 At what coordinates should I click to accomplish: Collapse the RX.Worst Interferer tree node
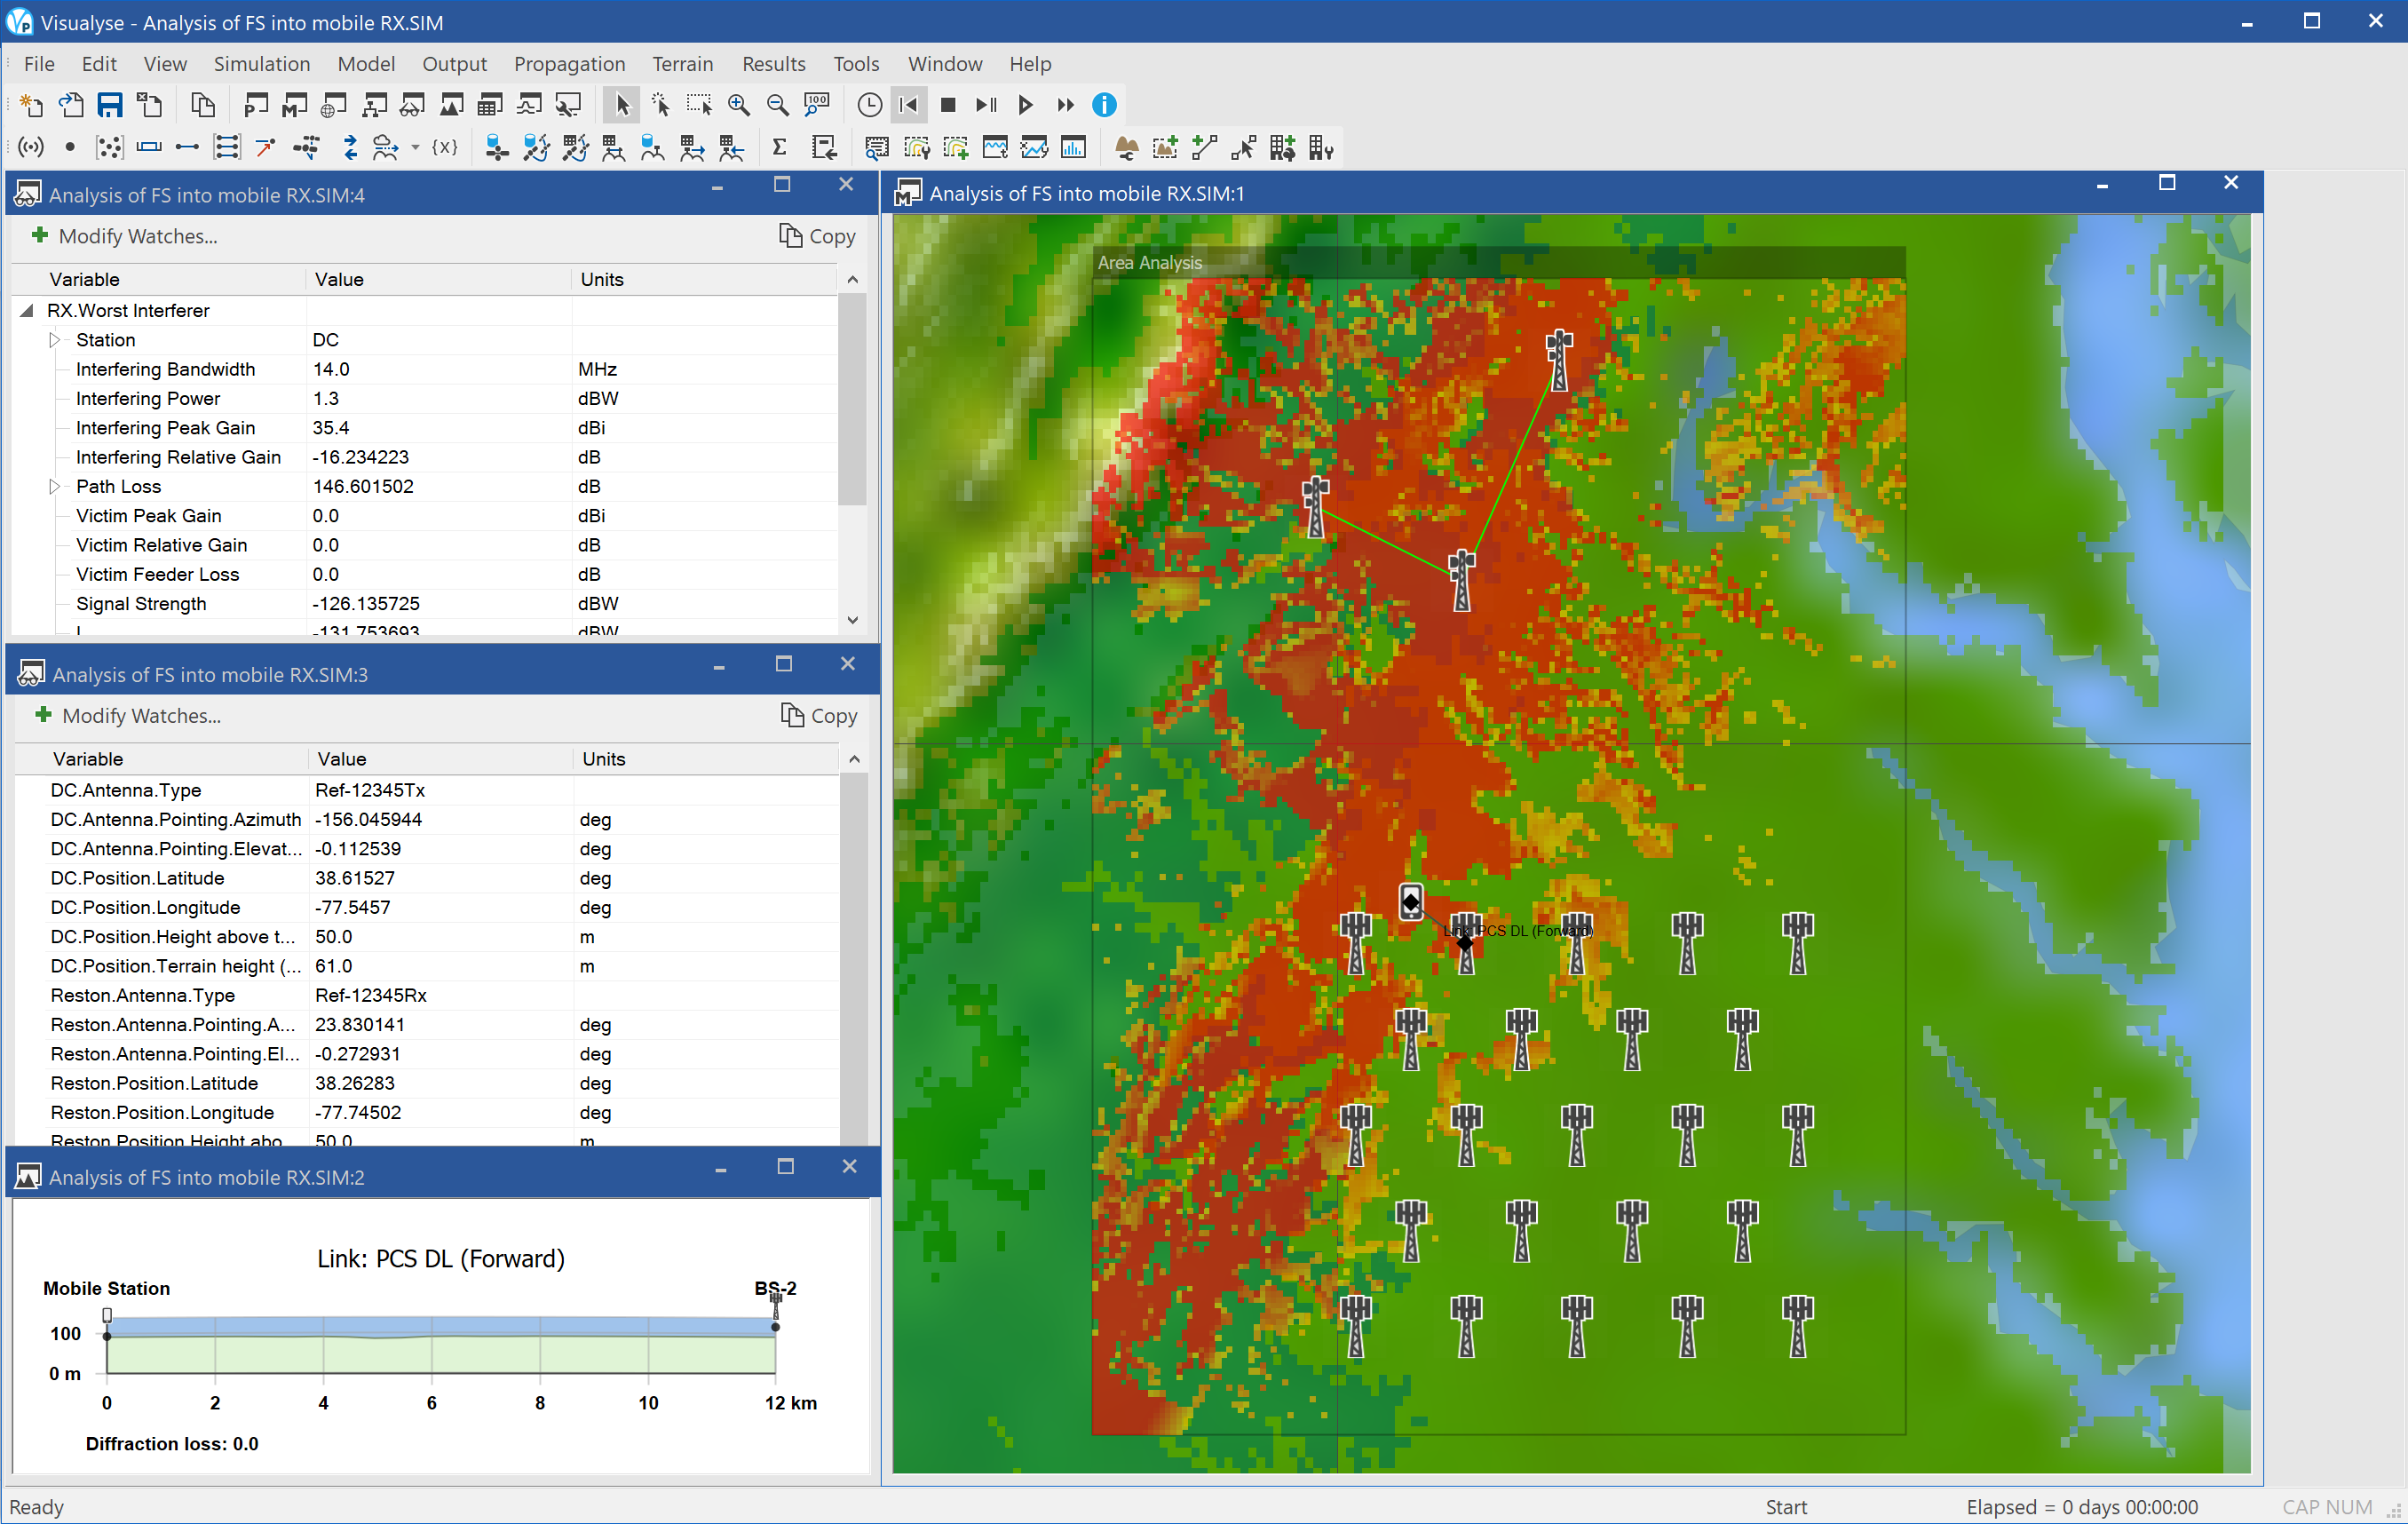click(27, 311)
